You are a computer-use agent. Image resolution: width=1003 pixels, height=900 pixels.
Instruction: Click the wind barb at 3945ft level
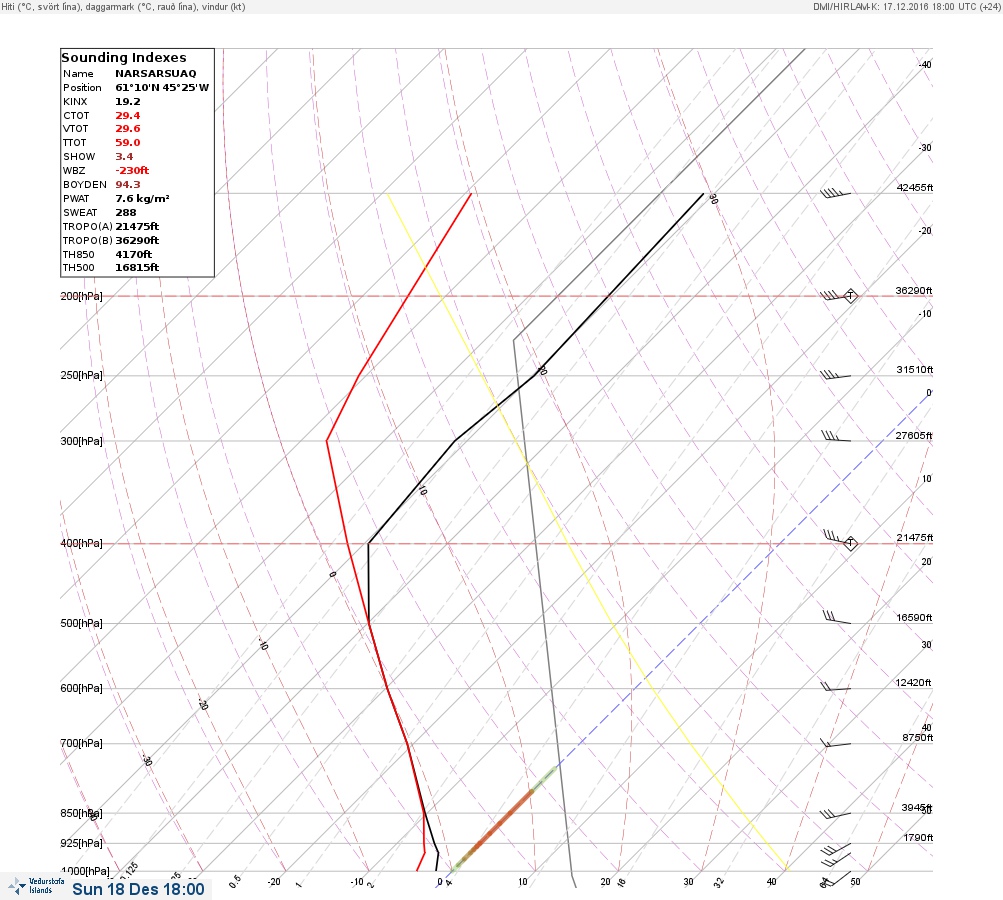click(835, 814)
